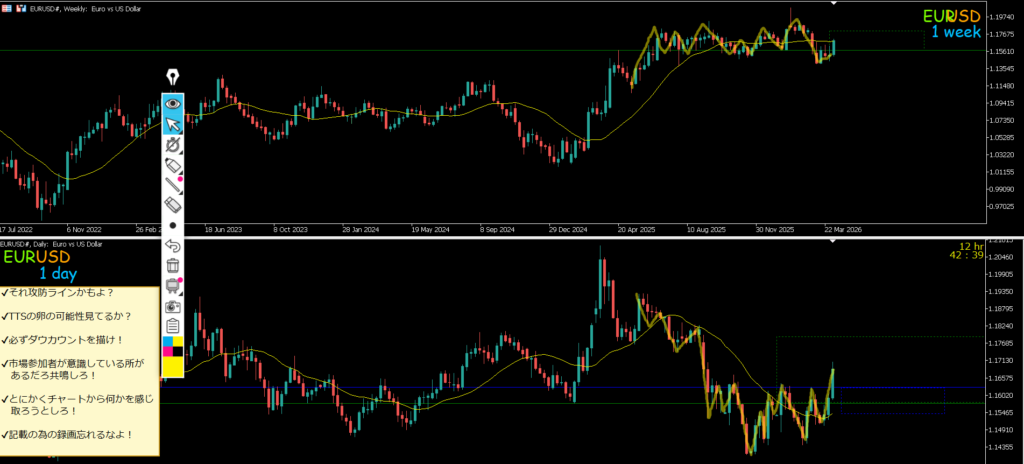Click price level 1.16020 on daily scale
Screen dimensions: 1024x464
coord(1002,395)
